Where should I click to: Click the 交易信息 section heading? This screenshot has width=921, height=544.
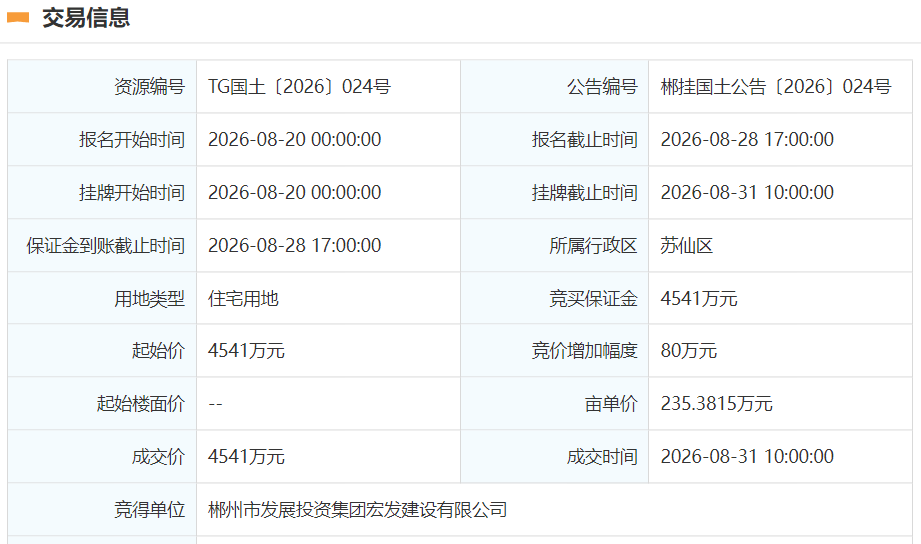(86, 18)
